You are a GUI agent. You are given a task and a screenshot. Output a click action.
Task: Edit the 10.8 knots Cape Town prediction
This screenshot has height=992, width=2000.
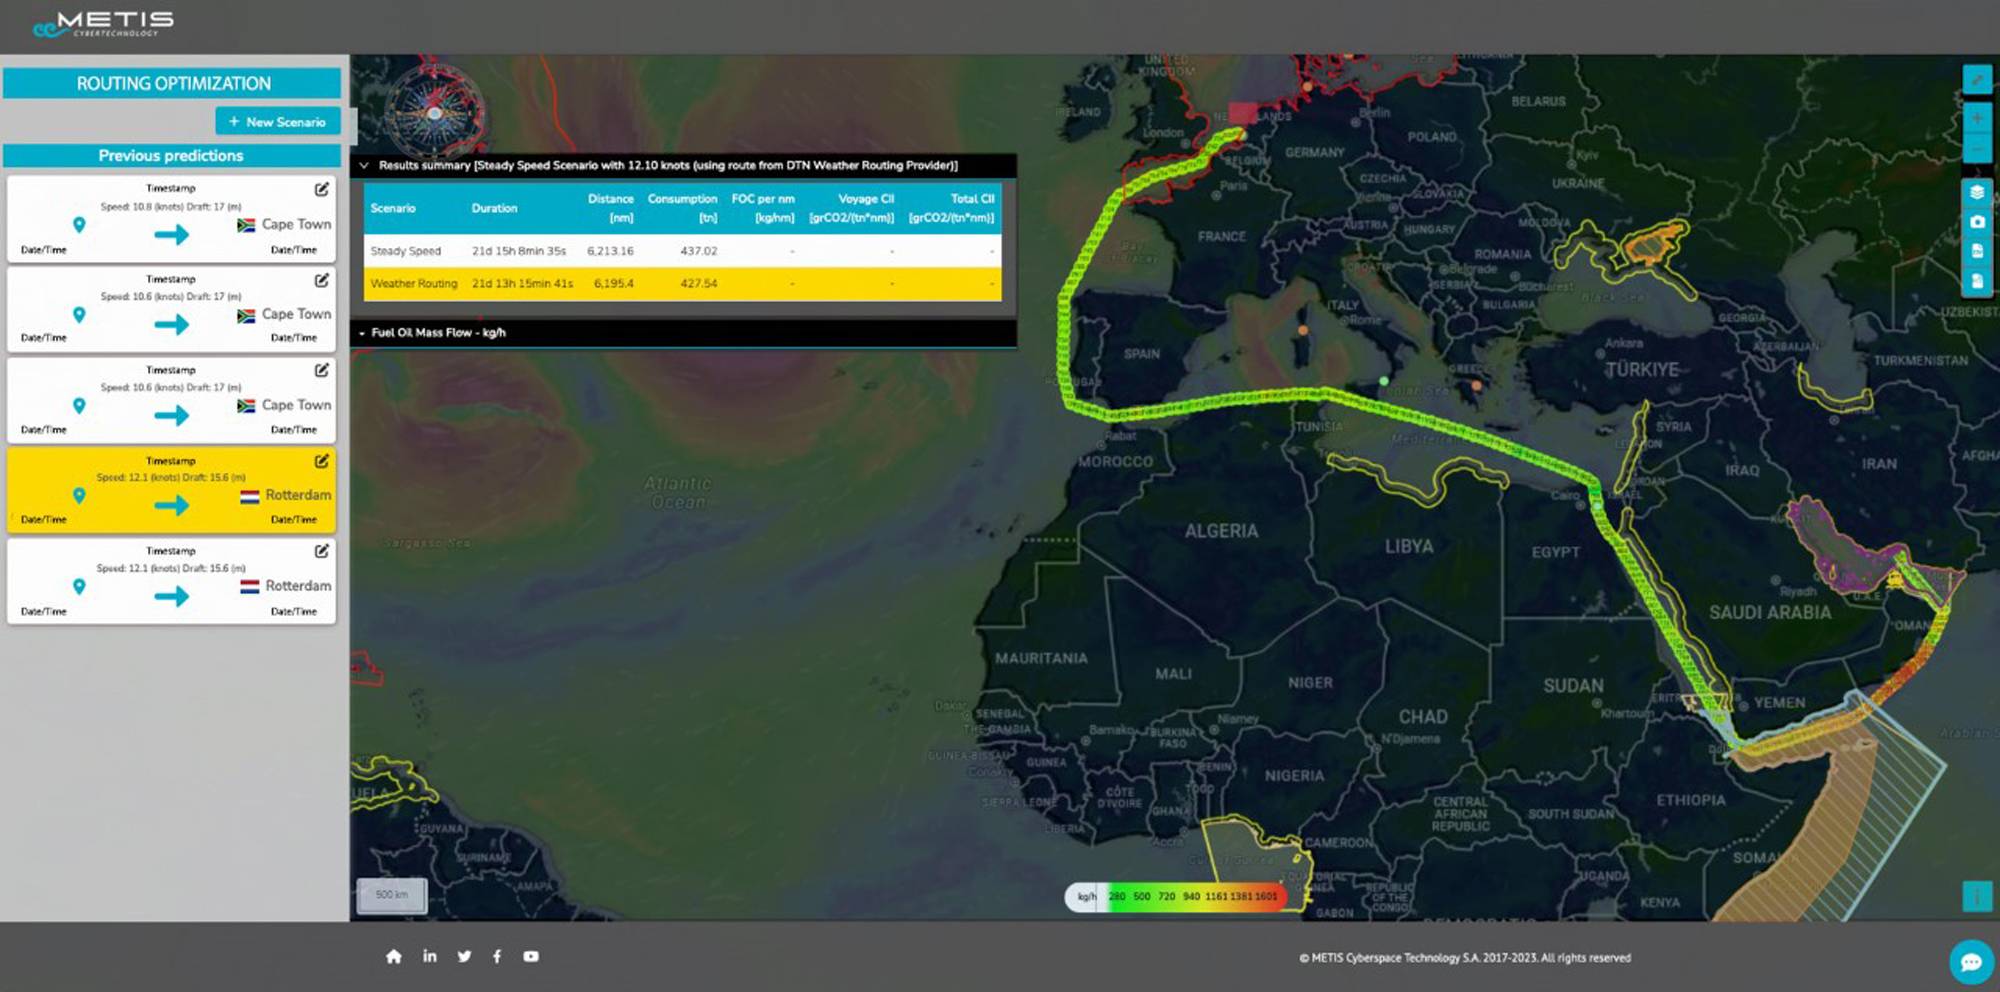click(x=321, y=189)
